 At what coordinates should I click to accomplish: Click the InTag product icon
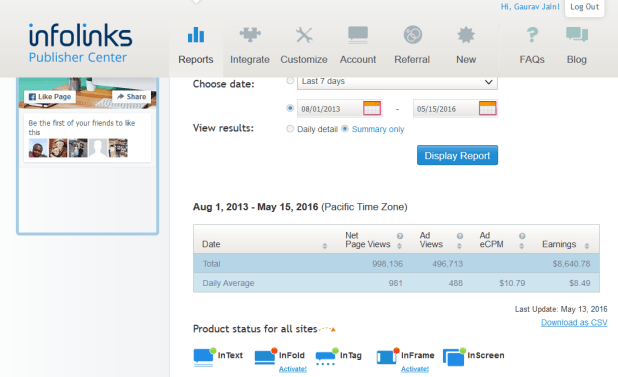327,356
